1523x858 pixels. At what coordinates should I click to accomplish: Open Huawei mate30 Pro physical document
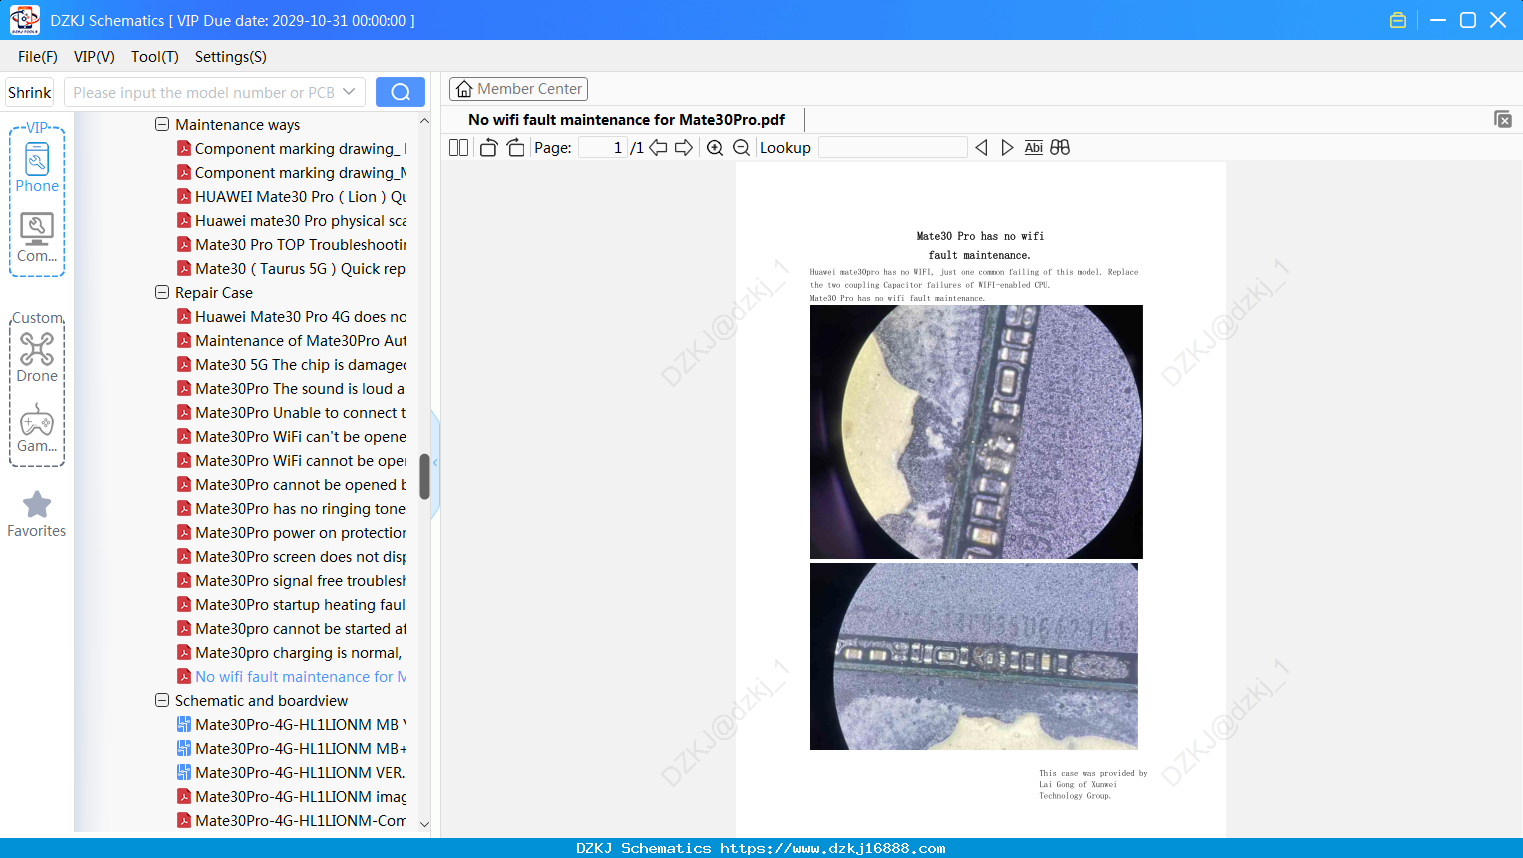[x=291, y=221]
